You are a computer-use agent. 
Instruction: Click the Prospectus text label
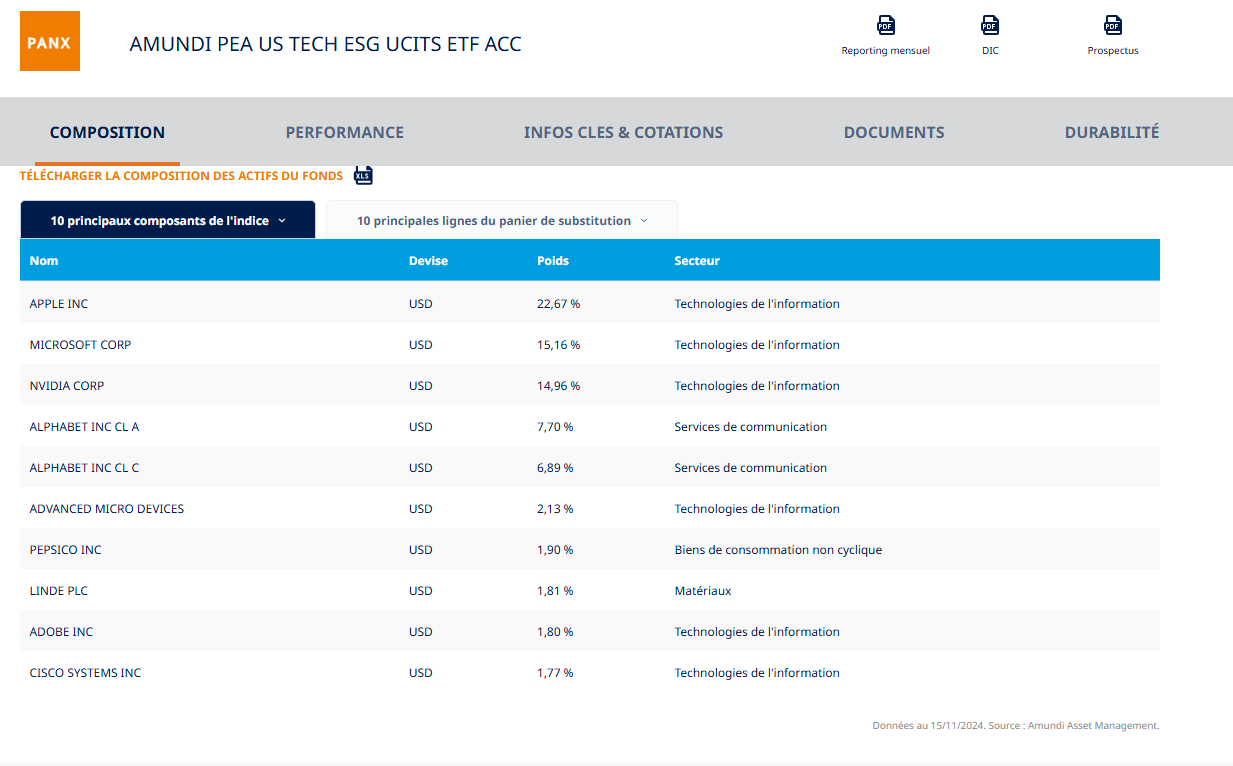point(1113,51)
